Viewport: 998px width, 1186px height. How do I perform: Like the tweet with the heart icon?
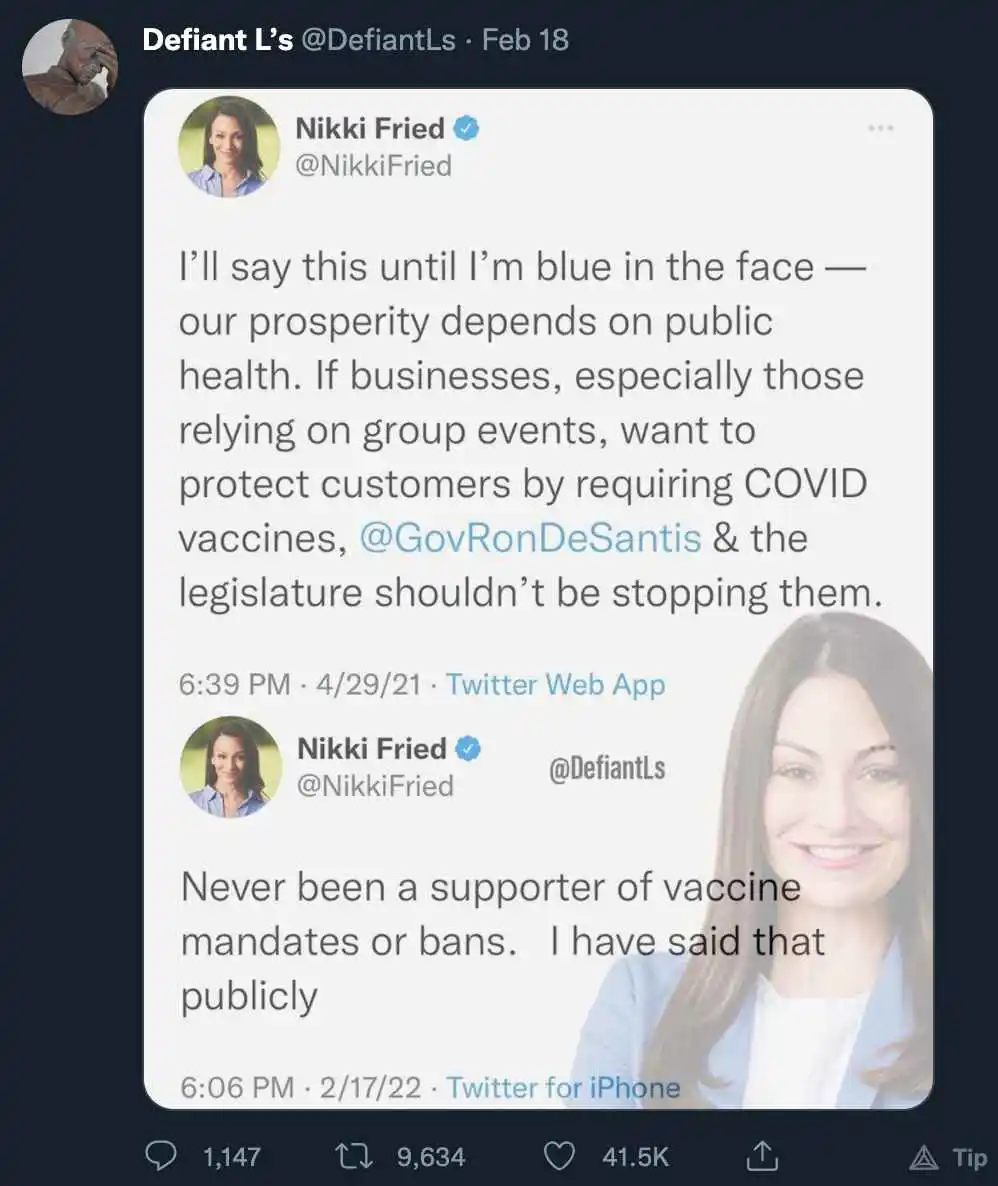pyautogui.click(x=559, y=1156)
